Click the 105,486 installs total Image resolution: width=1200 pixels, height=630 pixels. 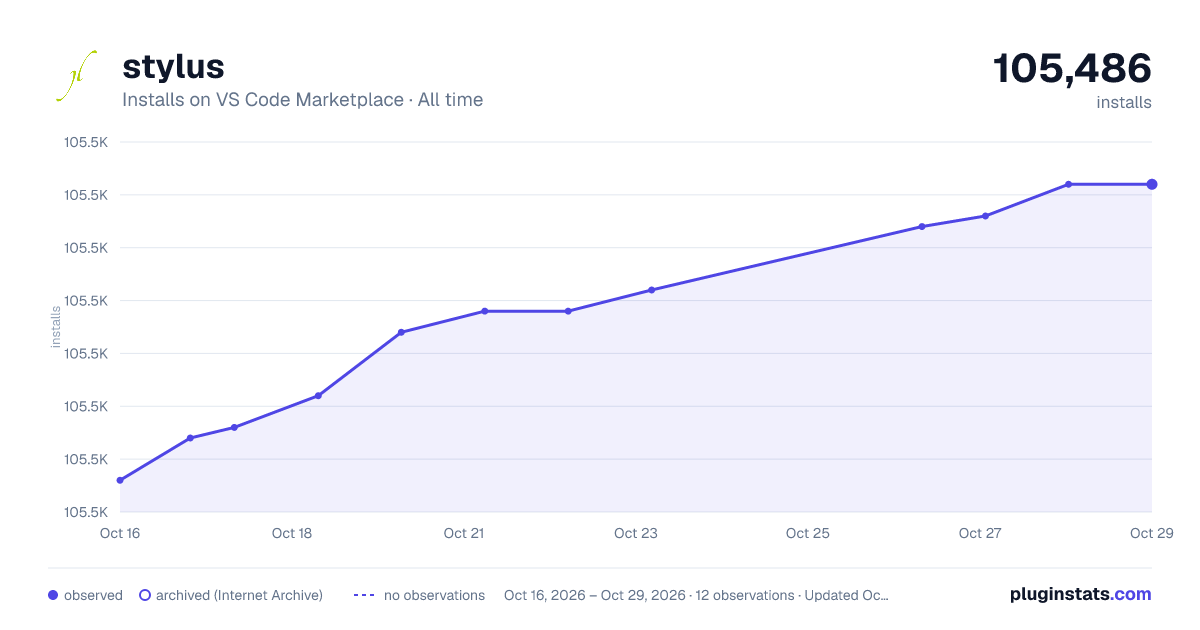click(x=1072, y=69)
